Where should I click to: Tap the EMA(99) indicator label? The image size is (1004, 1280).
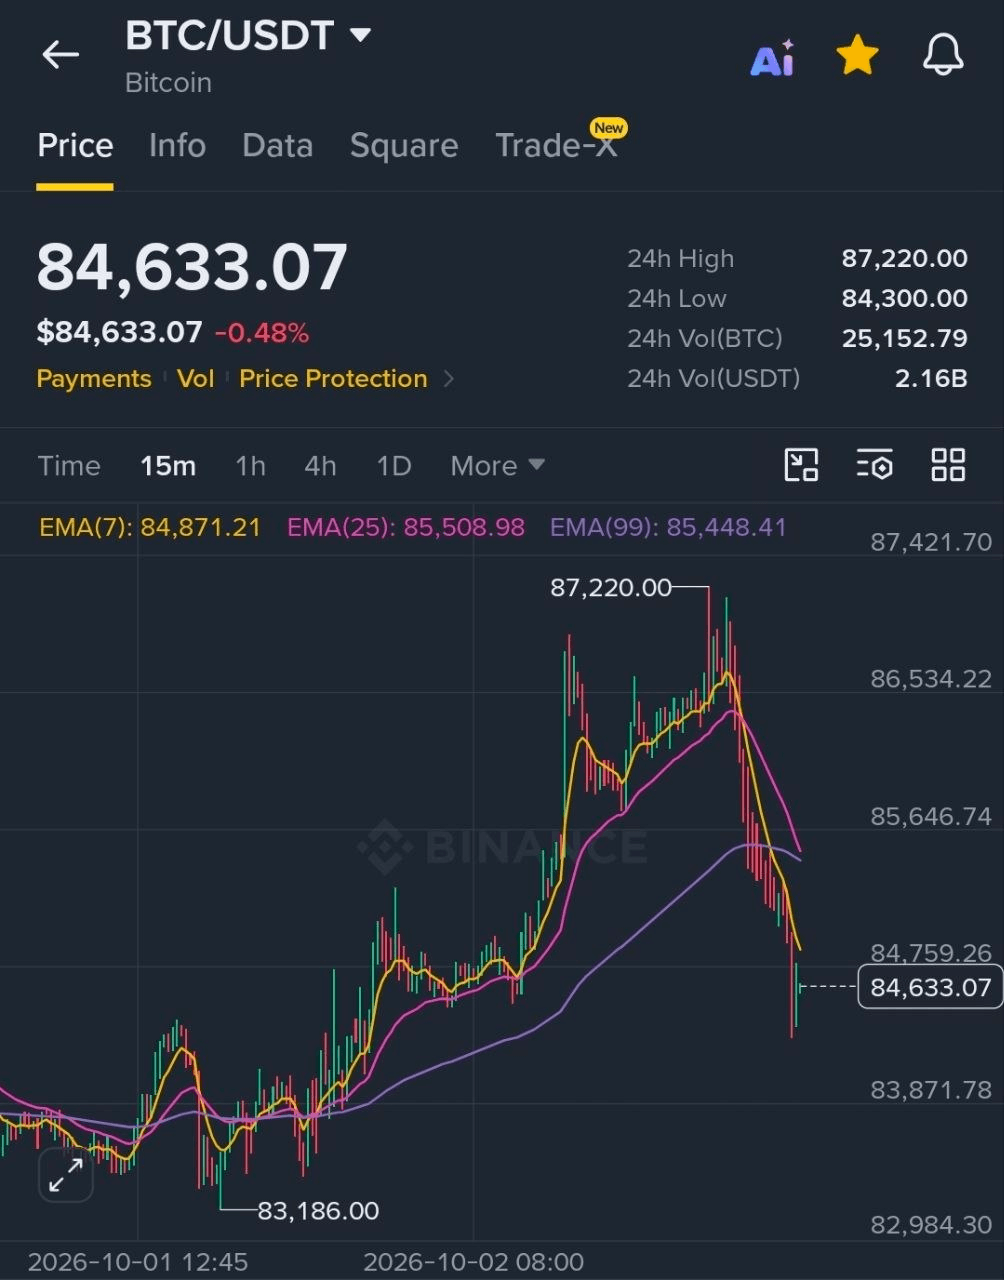[668, 527]
